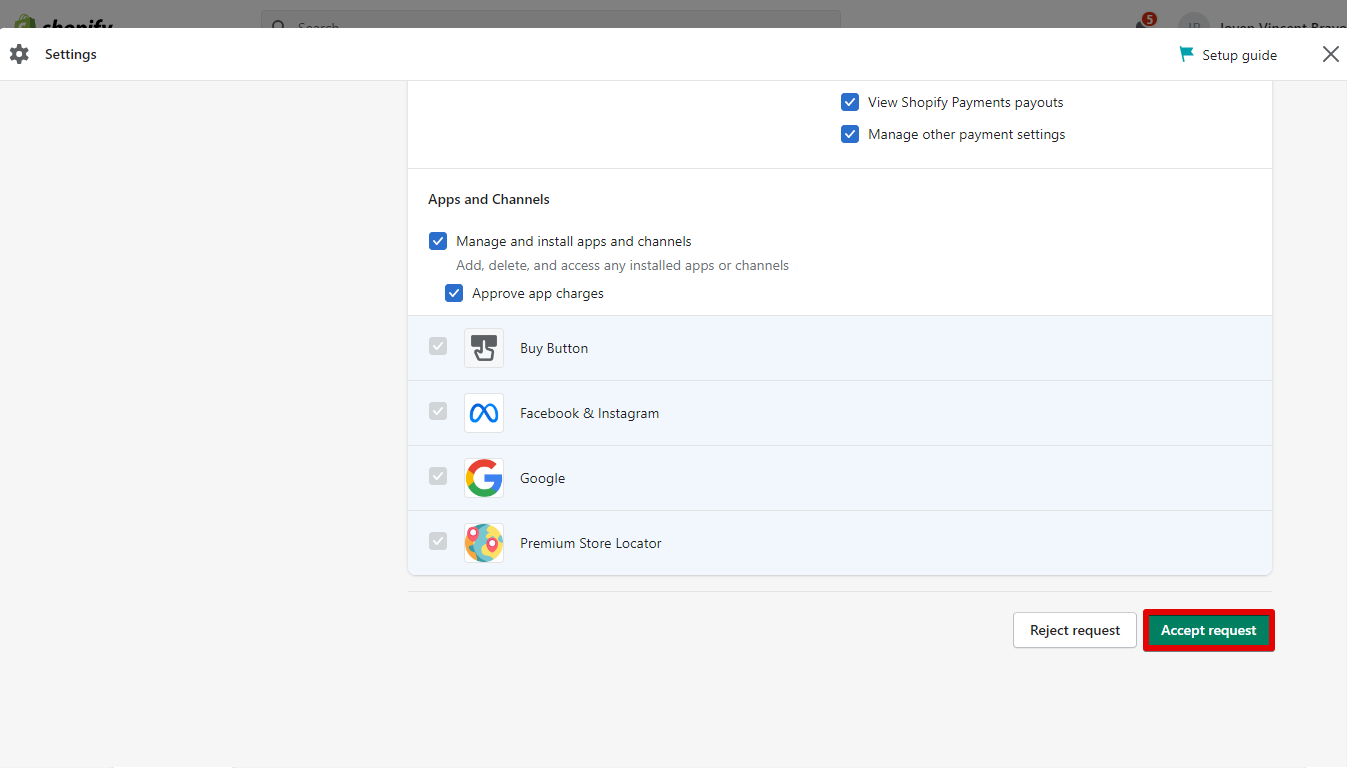Click the Meta icon for Facebook & Instagram
The image size is (1347, 768).
(x=484, y=412)
